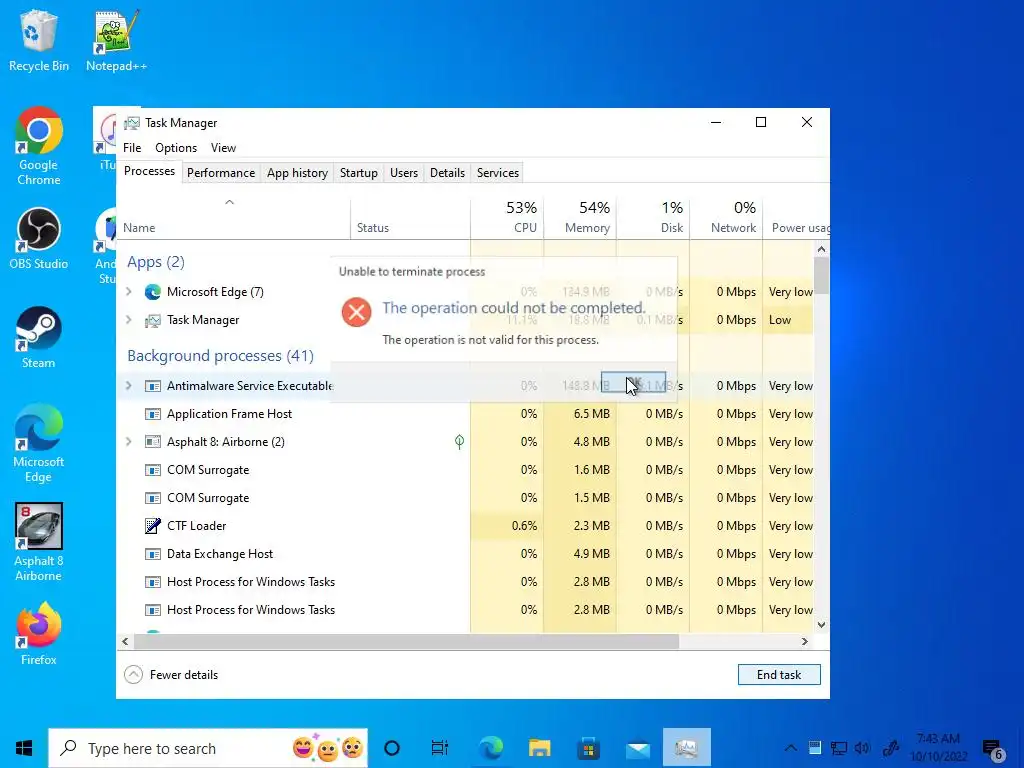The width and height of the screenshot is (1024, 768).
Task: Click the Background processes (41) heading
Action: [x=220, y=356]
